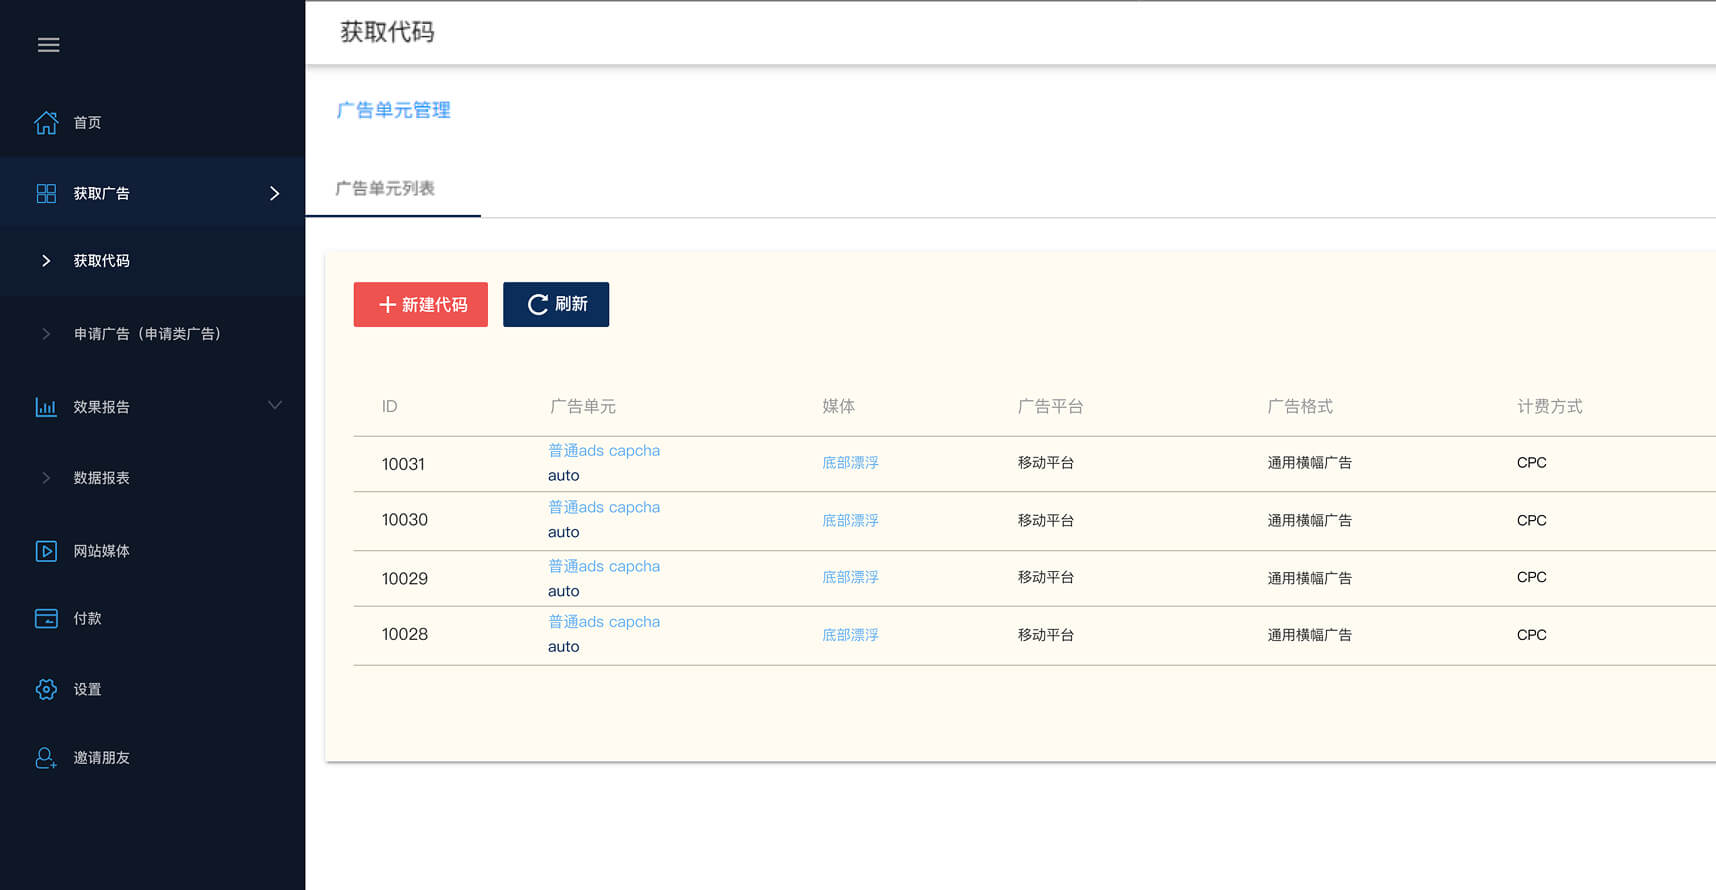The width and height of the screenshot is (1716, 890).
Task: Open settings via the gear icon
Action: (46, 689)
